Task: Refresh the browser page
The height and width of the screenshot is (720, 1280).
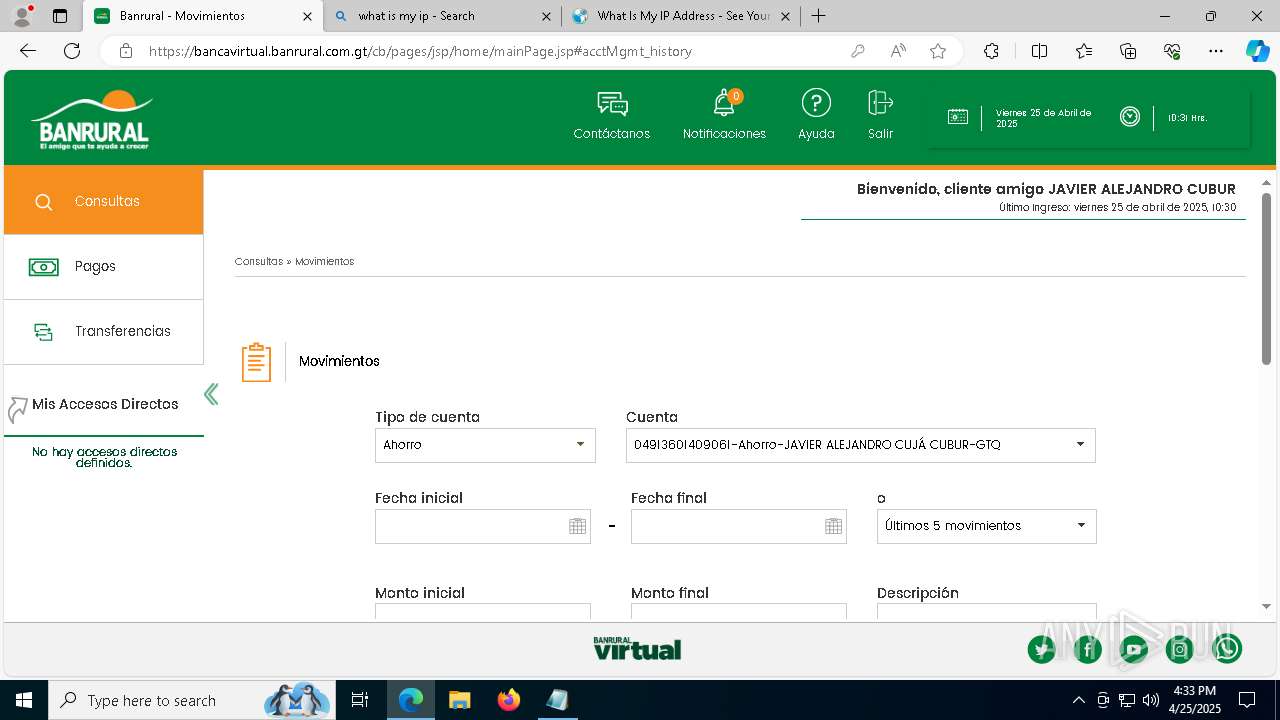Action: [x=72, y=51]
